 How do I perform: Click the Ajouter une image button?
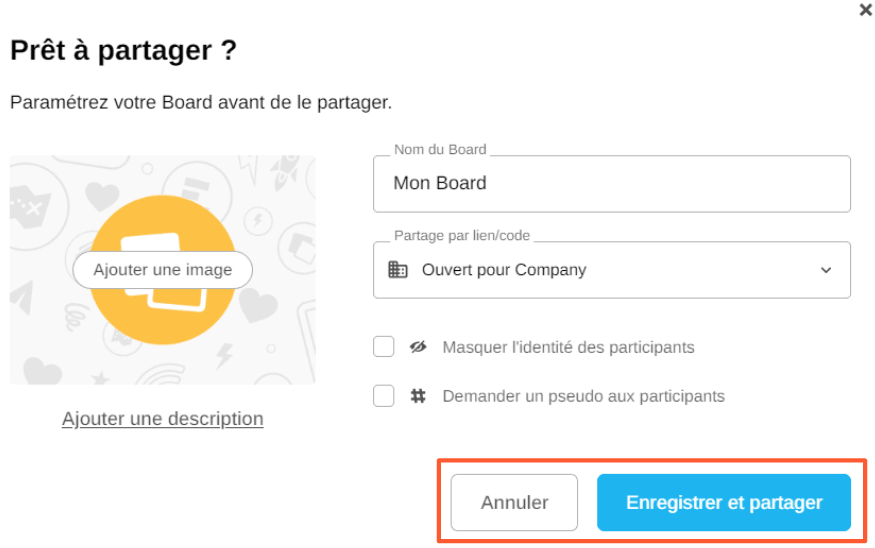(x=163, y=270)
